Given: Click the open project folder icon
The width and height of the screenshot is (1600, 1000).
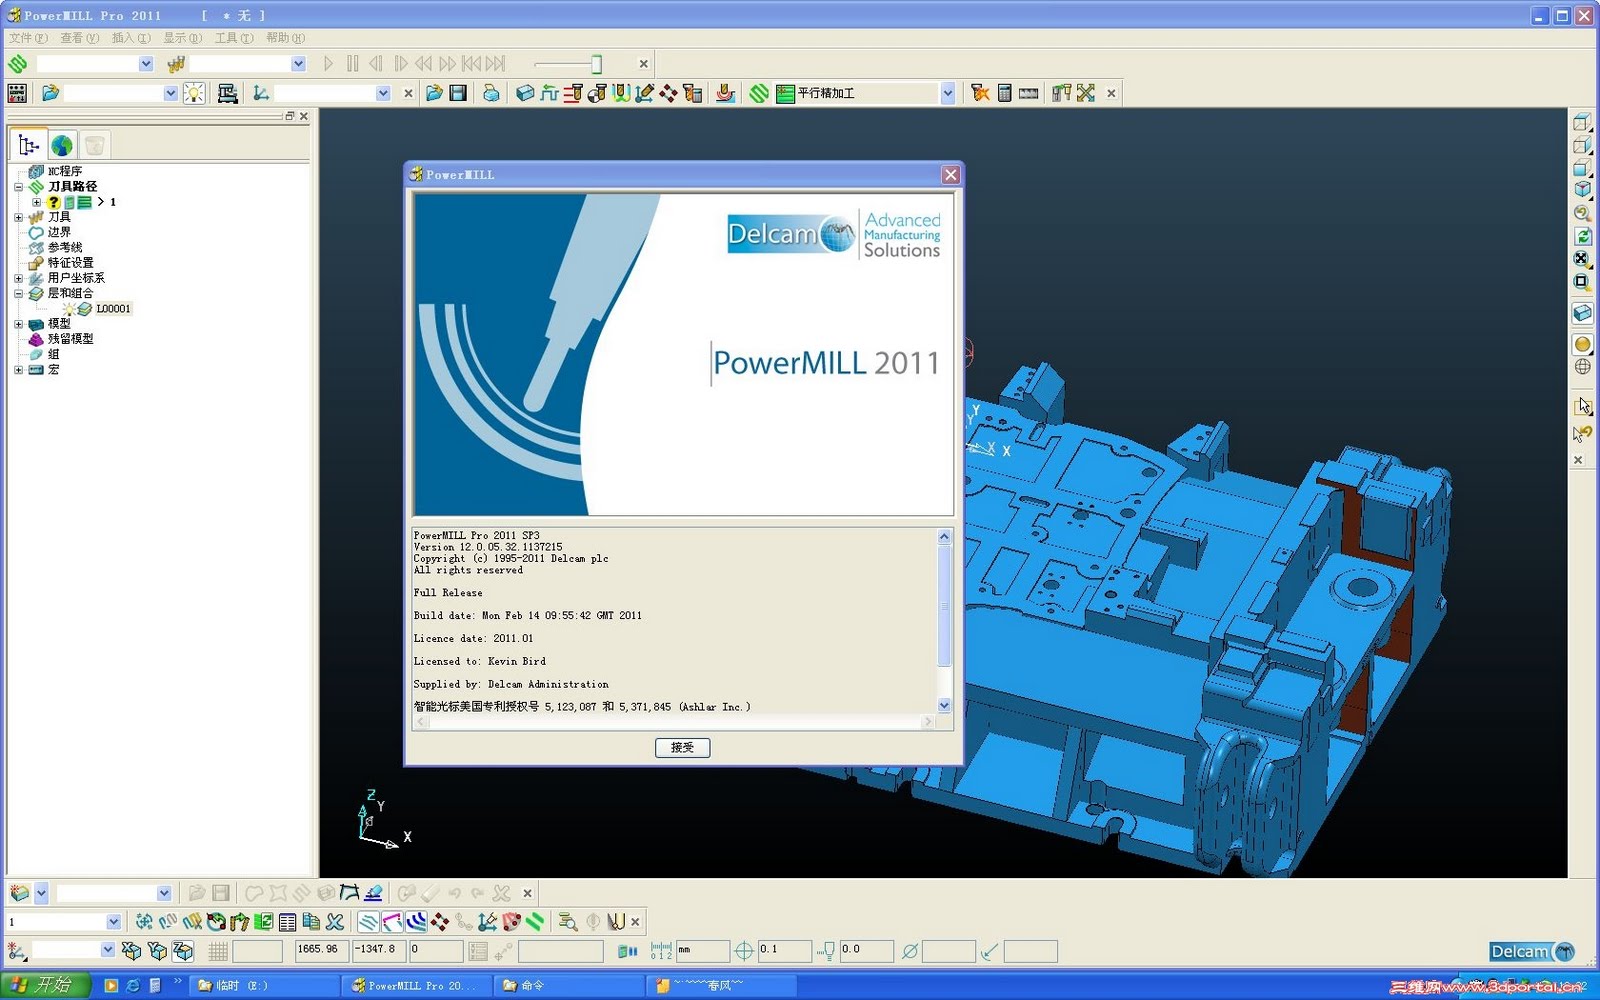Looking at the screenshot, I should [434, 93].
